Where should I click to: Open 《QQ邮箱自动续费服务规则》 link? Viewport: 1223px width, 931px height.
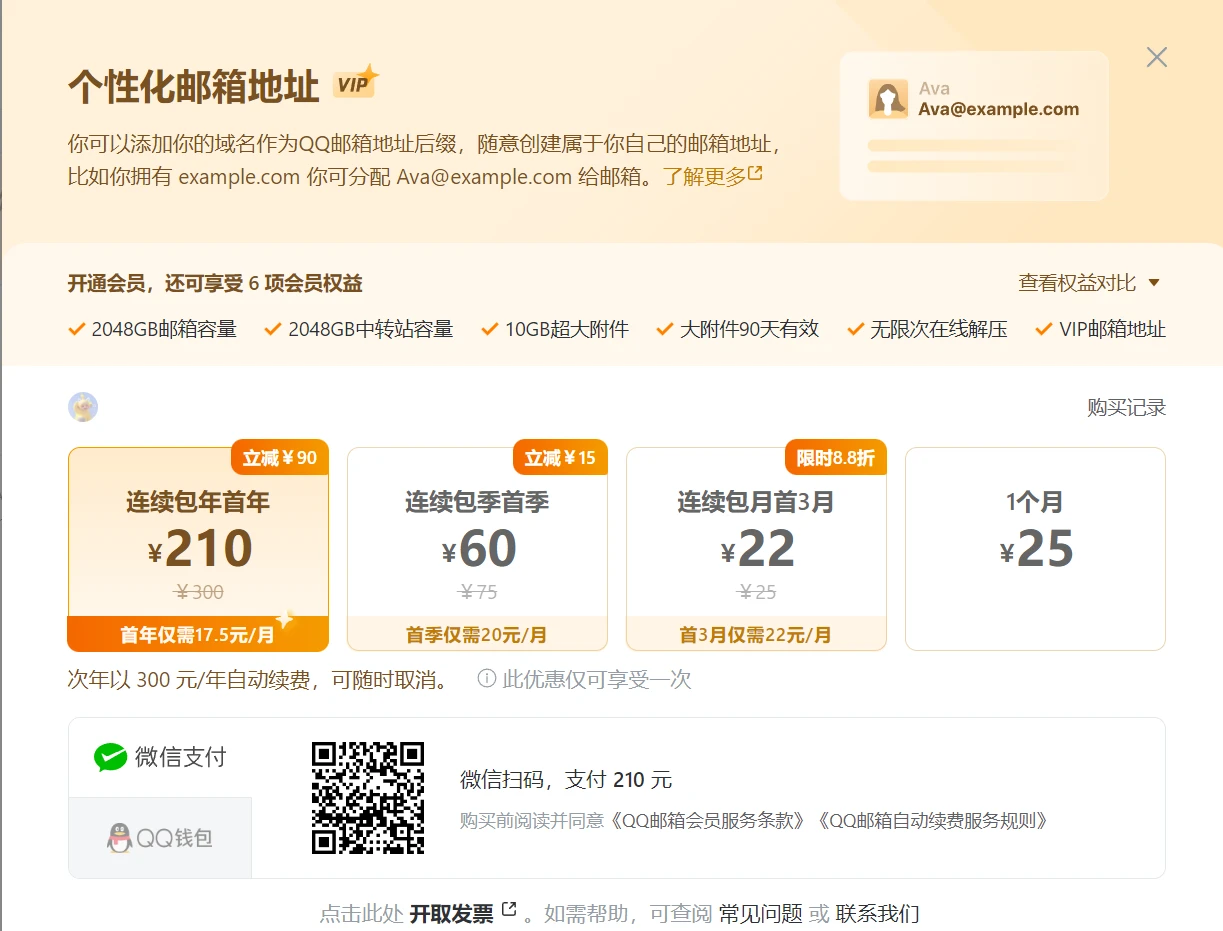(933, 821)
